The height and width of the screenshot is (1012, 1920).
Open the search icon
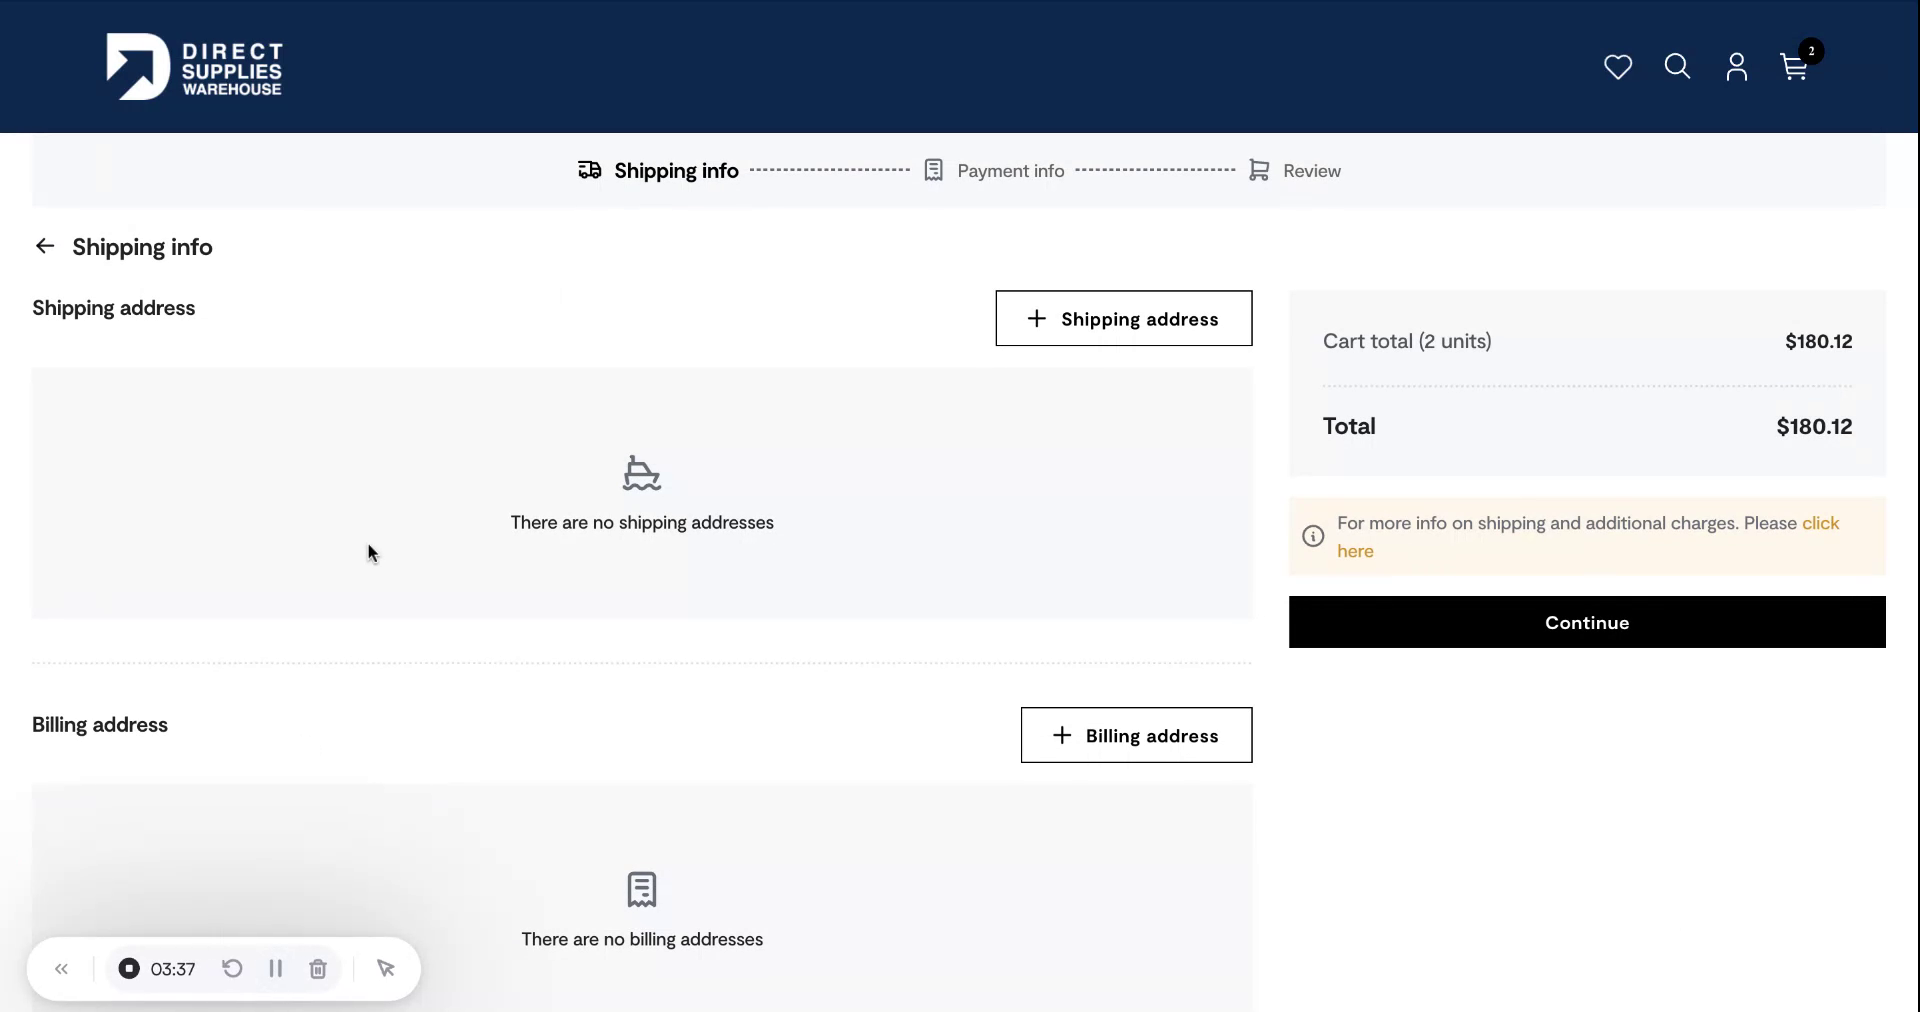[1677, 66]
